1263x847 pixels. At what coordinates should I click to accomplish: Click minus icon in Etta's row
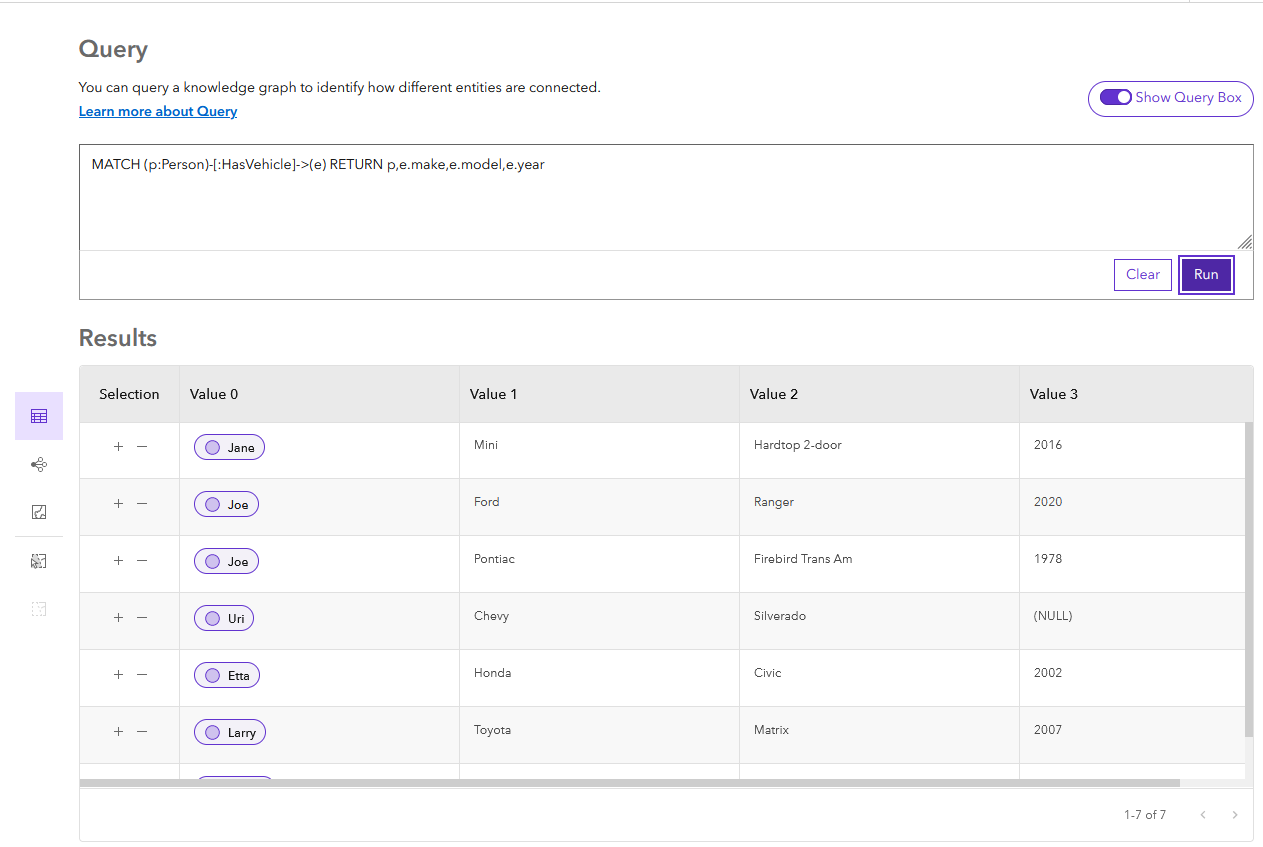pos(142,675)
